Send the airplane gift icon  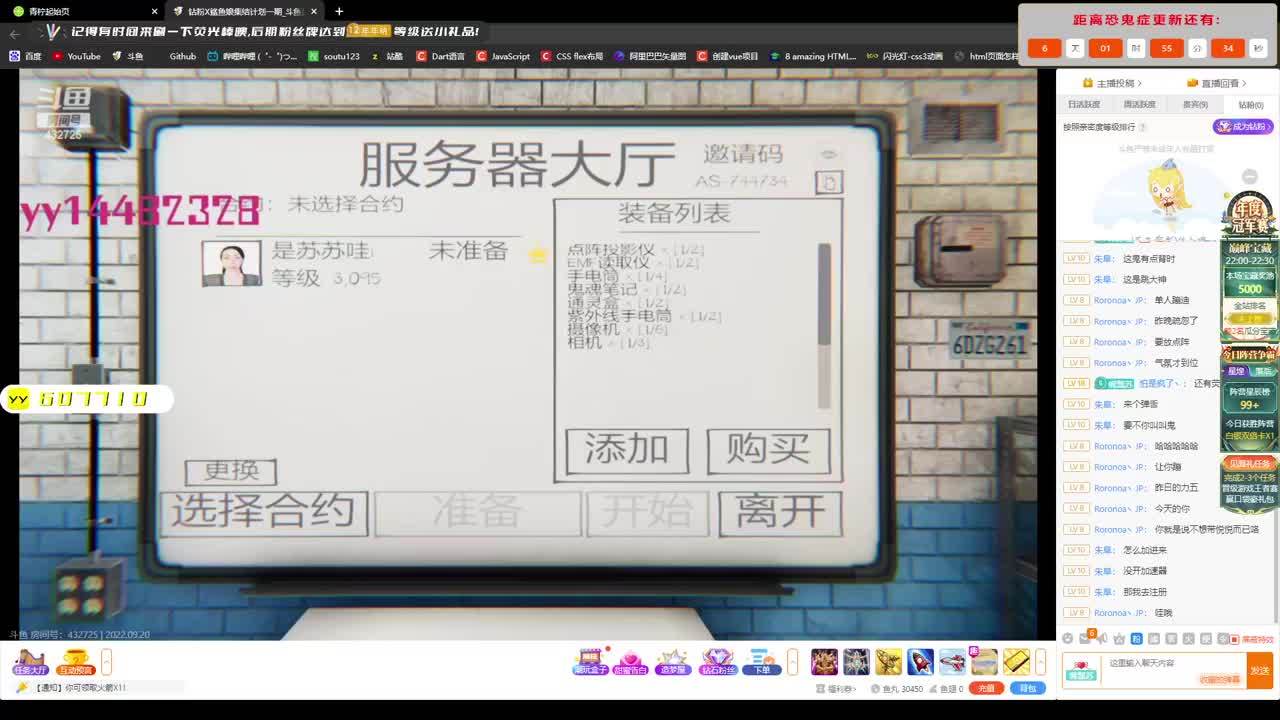952,662
